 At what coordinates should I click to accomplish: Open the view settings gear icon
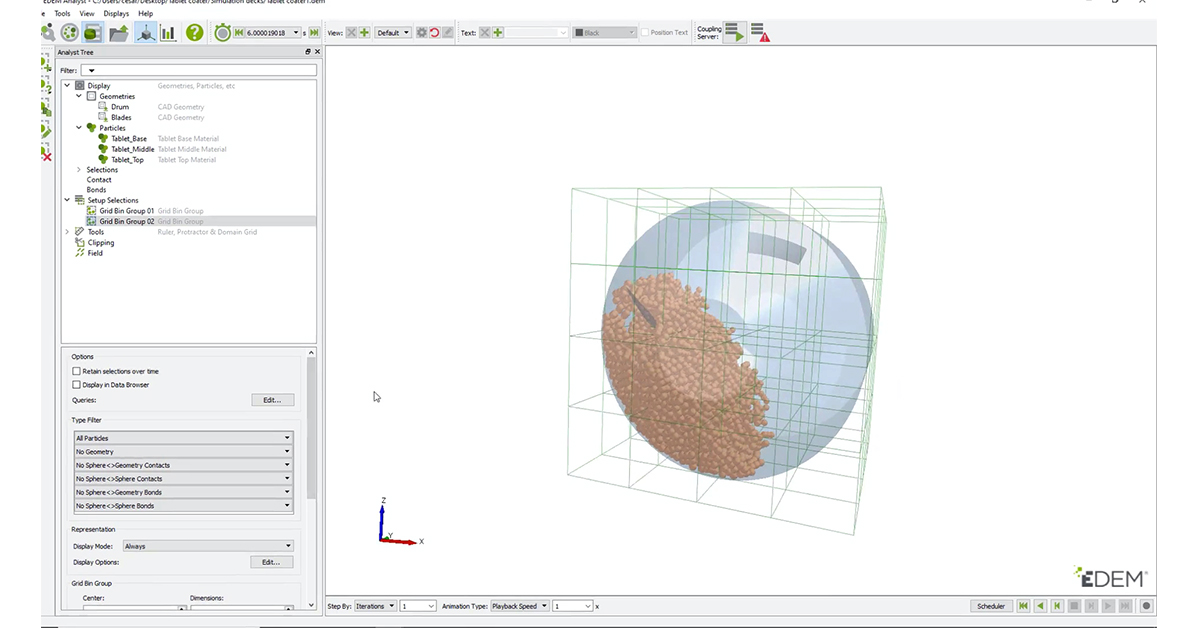pyautogui.click(x=422, y=33)
